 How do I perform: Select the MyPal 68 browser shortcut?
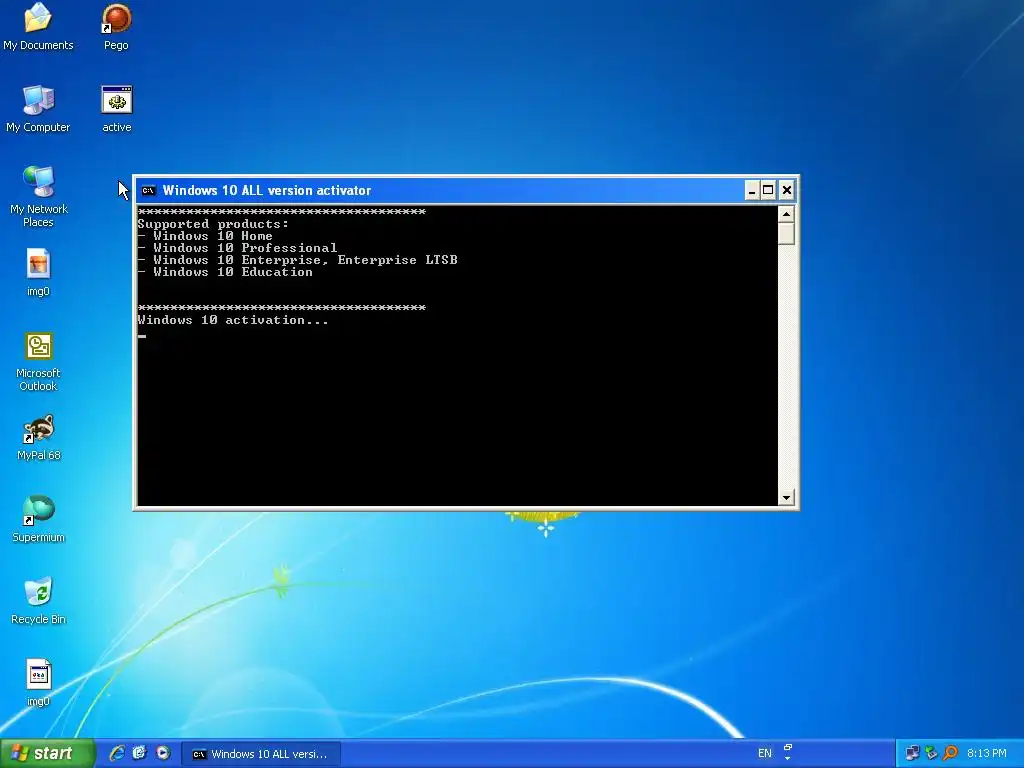coord(39,437)
